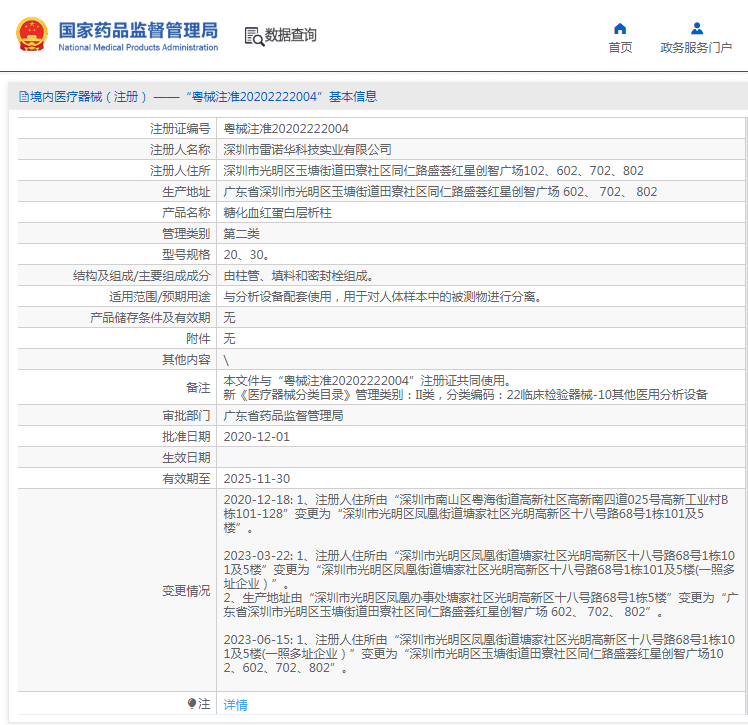
Task: Click the 政务服务门户 label
Action: pos(696,48)
